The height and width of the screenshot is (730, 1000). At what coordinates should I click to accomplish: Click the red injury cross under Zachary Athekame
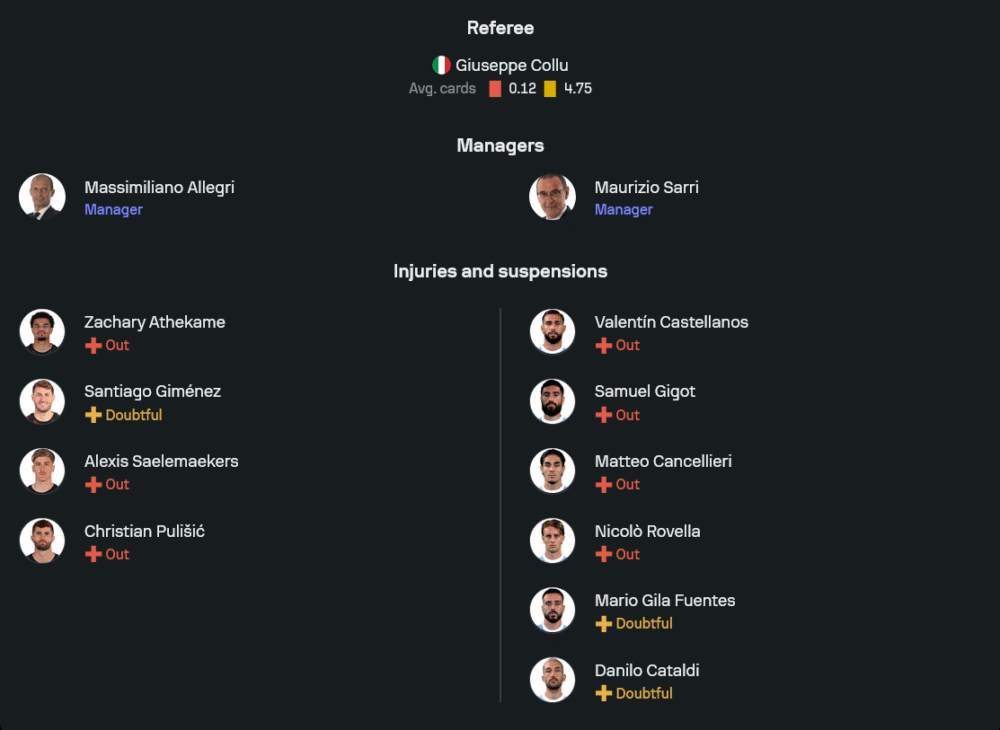pyautogui.click(x=93, y=345)
